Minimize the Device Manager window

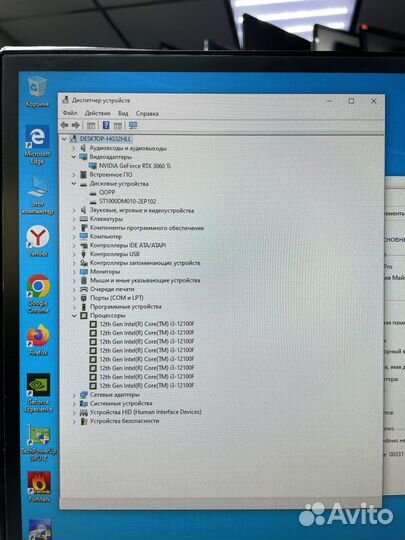point(329,101)
